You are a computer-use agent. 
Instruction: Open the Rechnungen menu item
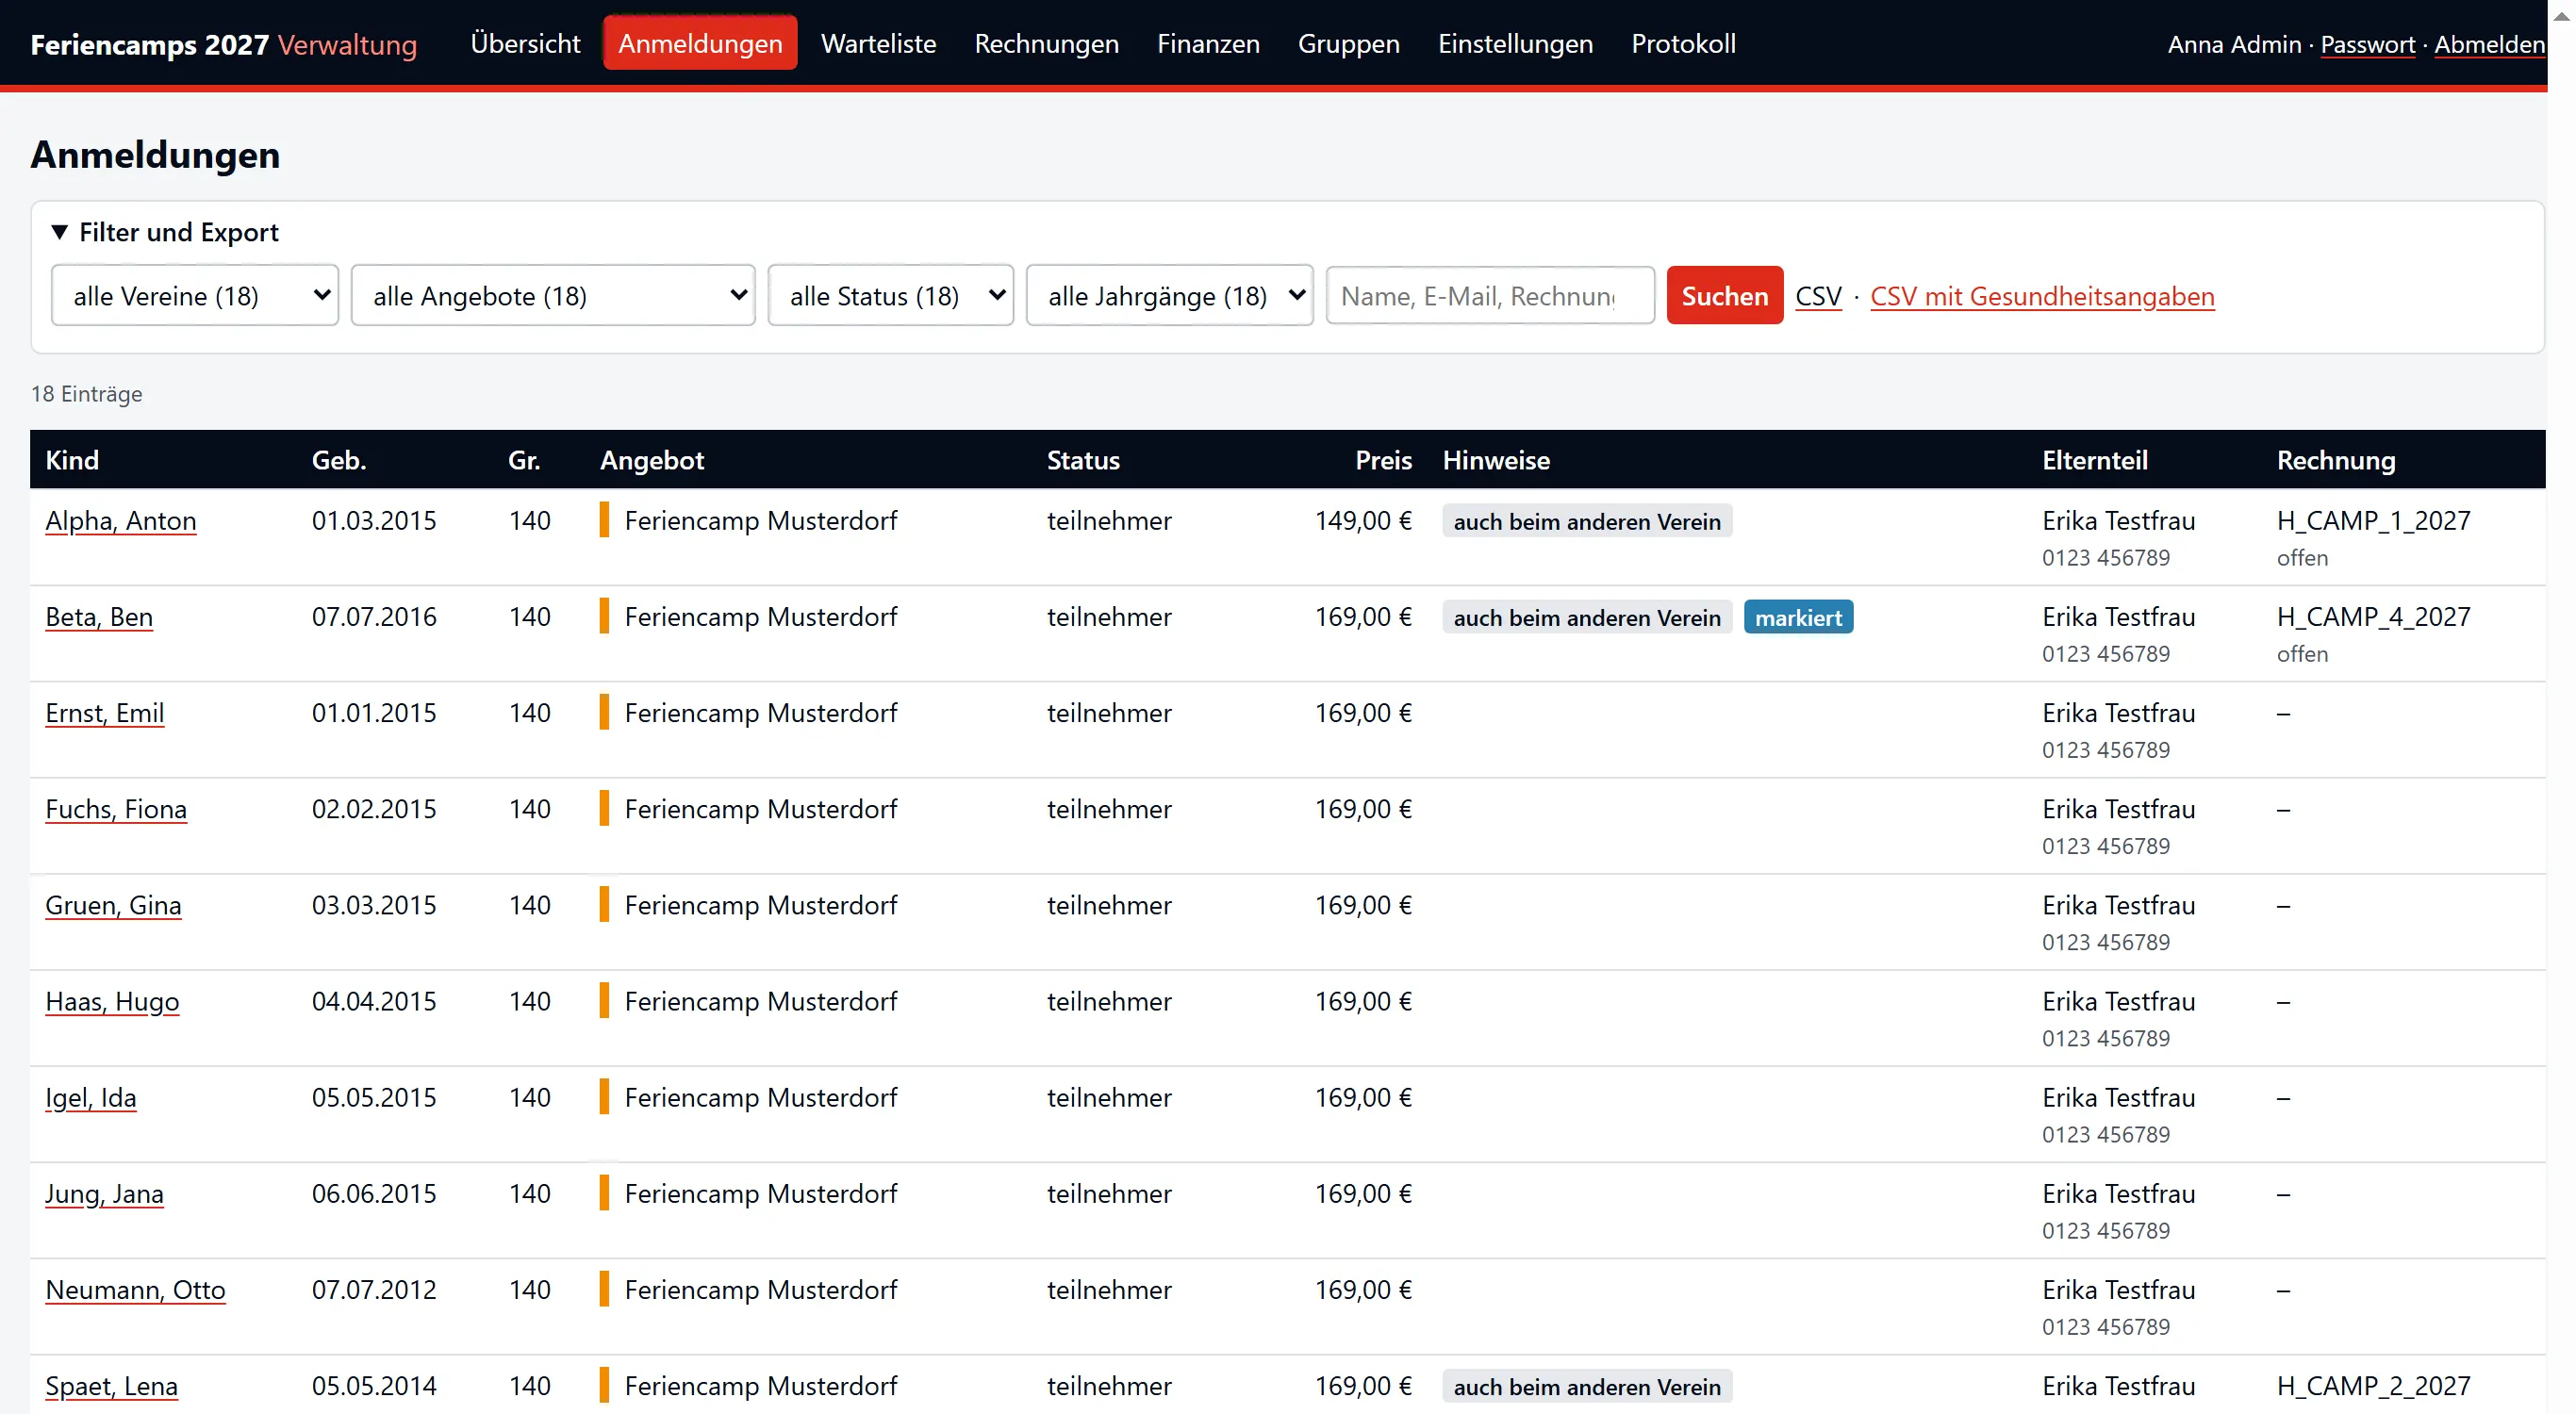(1046, 43)
